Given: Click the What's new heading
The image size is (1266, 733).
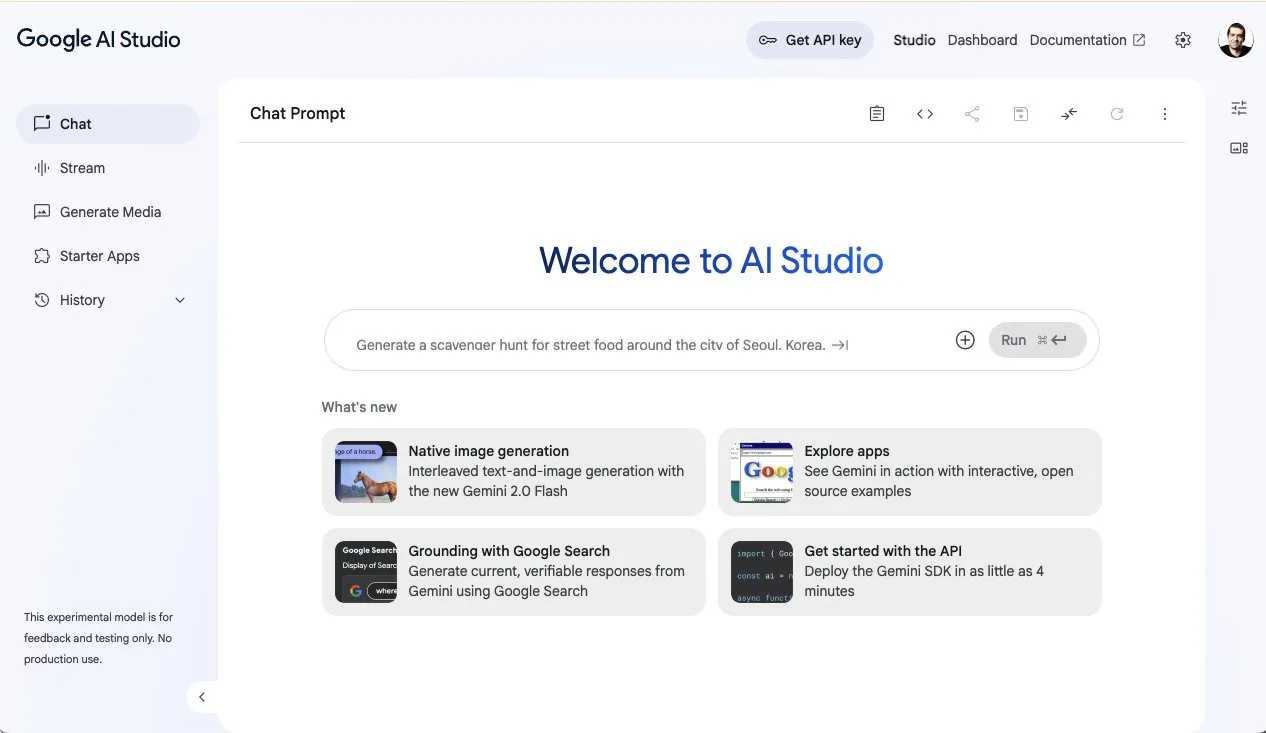Looking at the screenshot, I should pyautogui.click(x=359, y=407).
